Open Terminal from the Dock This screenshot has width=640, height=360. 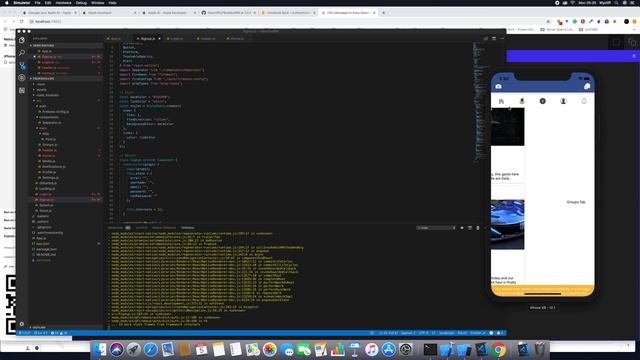point(430,349)
